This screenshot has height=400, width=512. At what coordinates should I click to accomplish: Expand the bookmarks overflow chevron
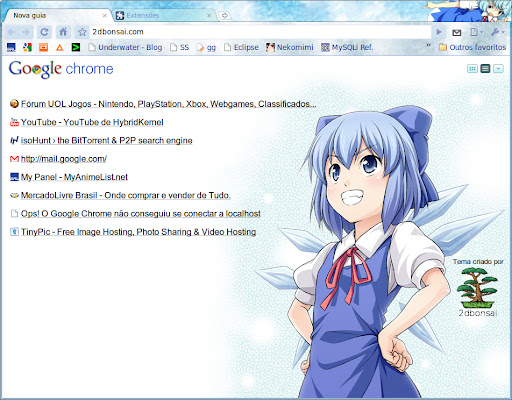point(428,45)
